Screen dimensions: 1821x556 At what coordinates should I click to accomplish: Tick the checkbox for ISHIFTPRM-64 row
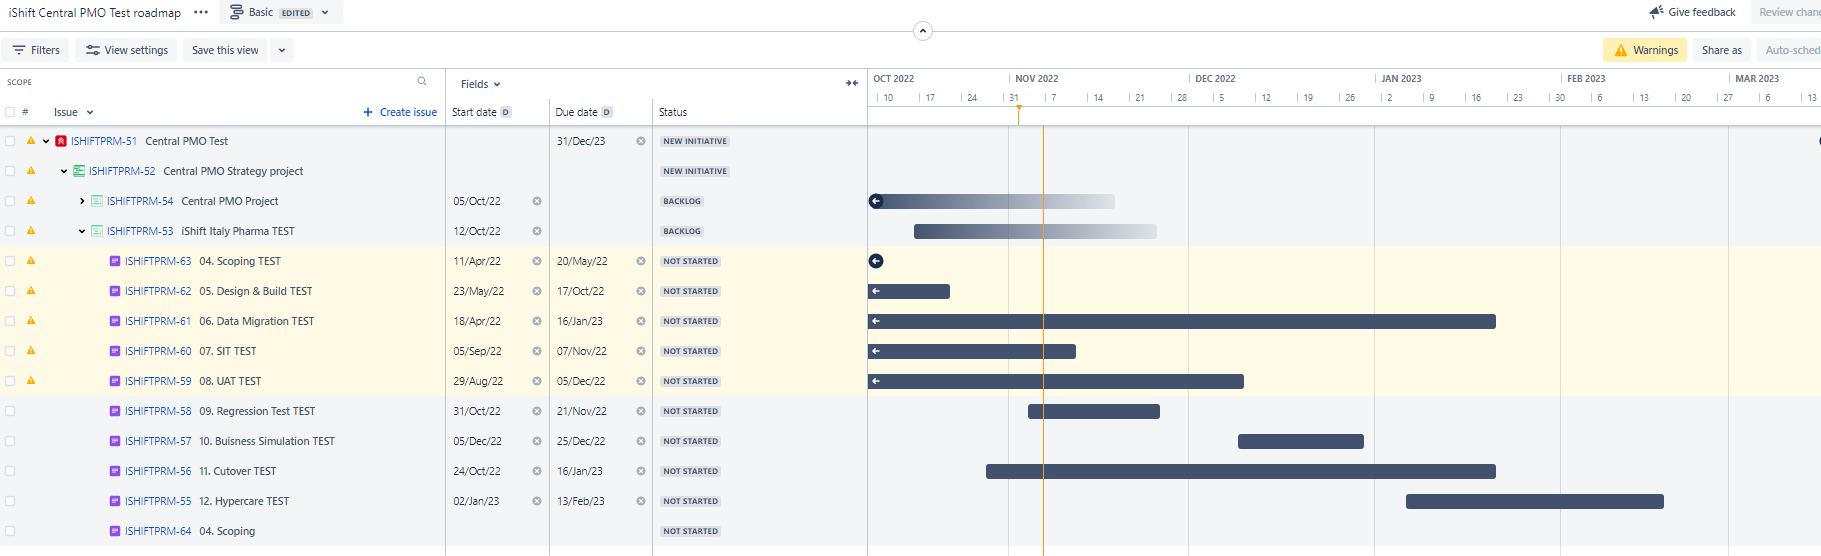click(10, 531)
